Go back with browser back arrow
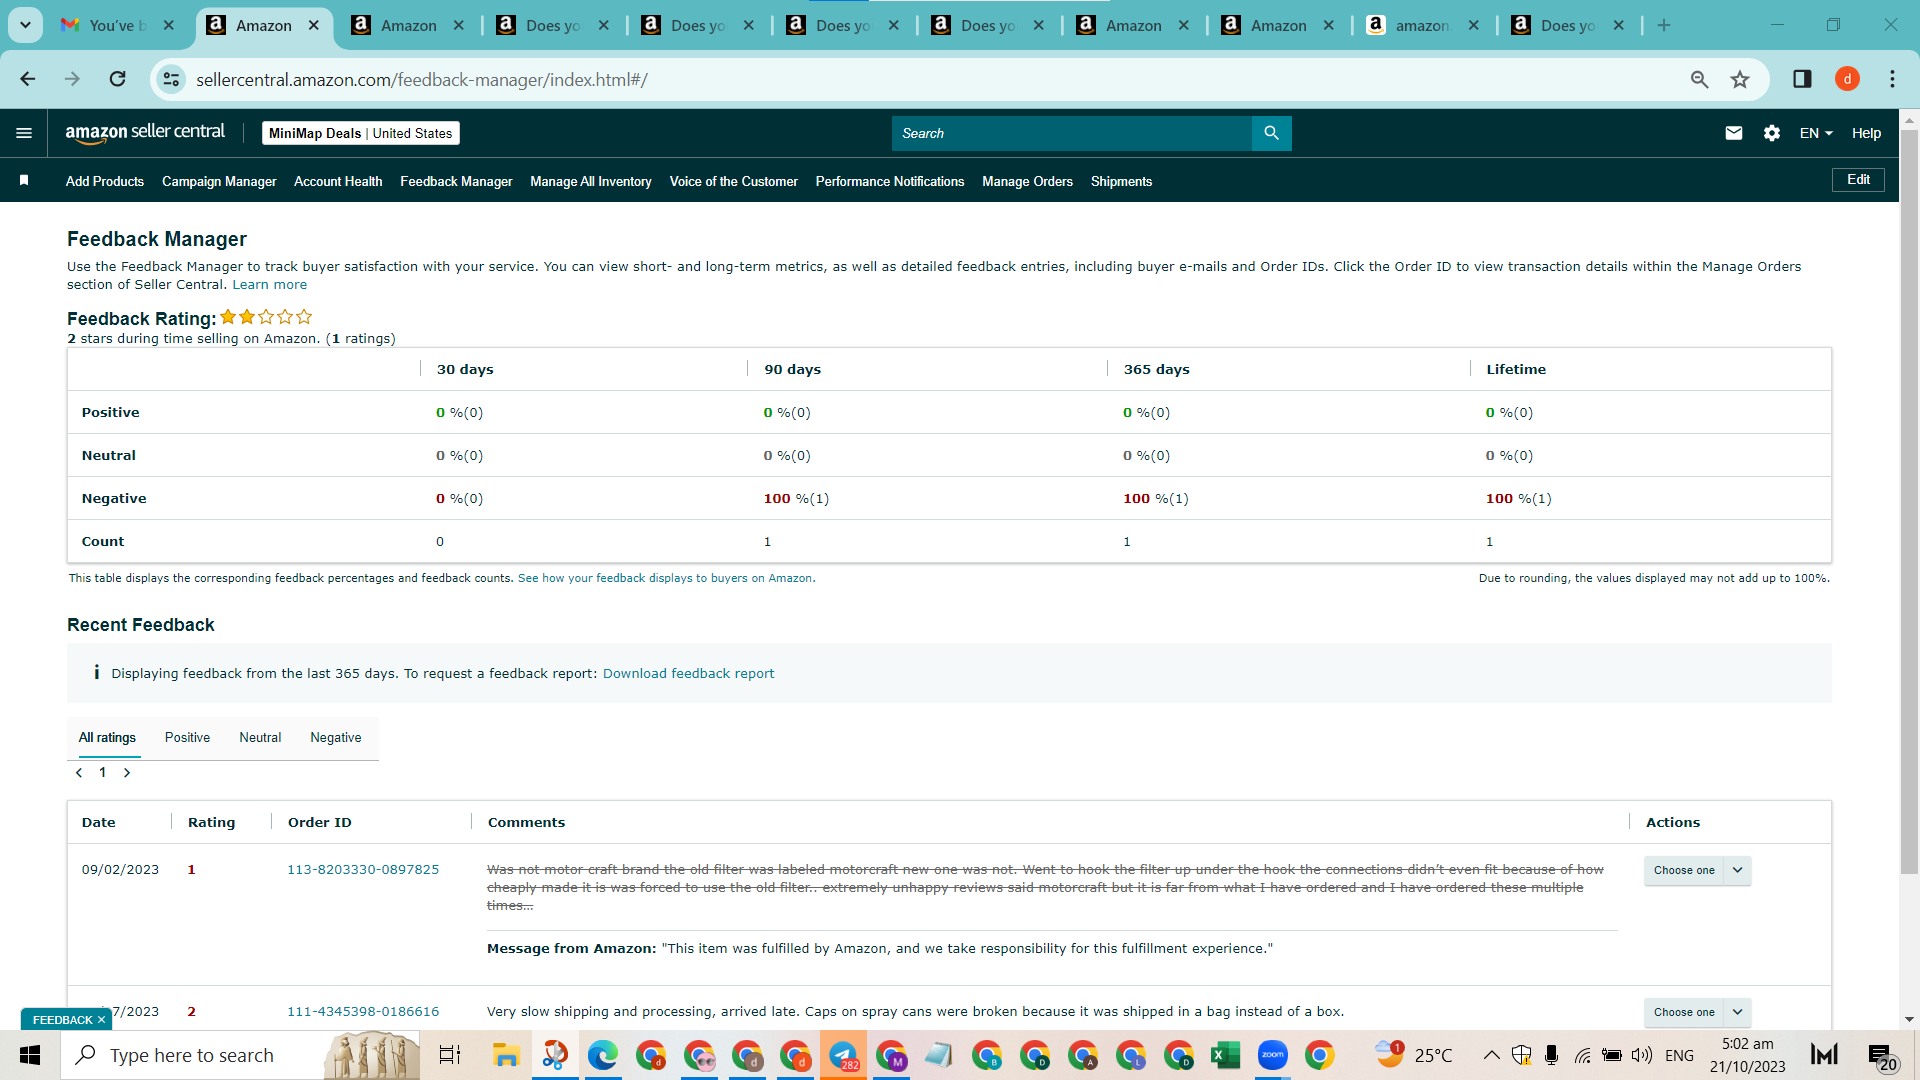This screenshot has height=1080, width=1920. (x=28, y=79)
